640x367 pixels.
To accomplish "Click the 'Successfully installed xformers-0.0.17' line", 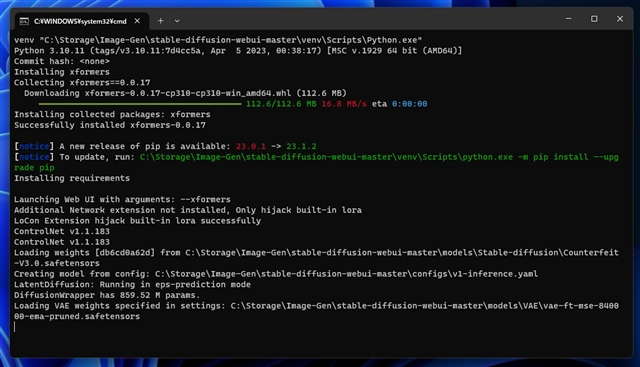I will [110, 125].
